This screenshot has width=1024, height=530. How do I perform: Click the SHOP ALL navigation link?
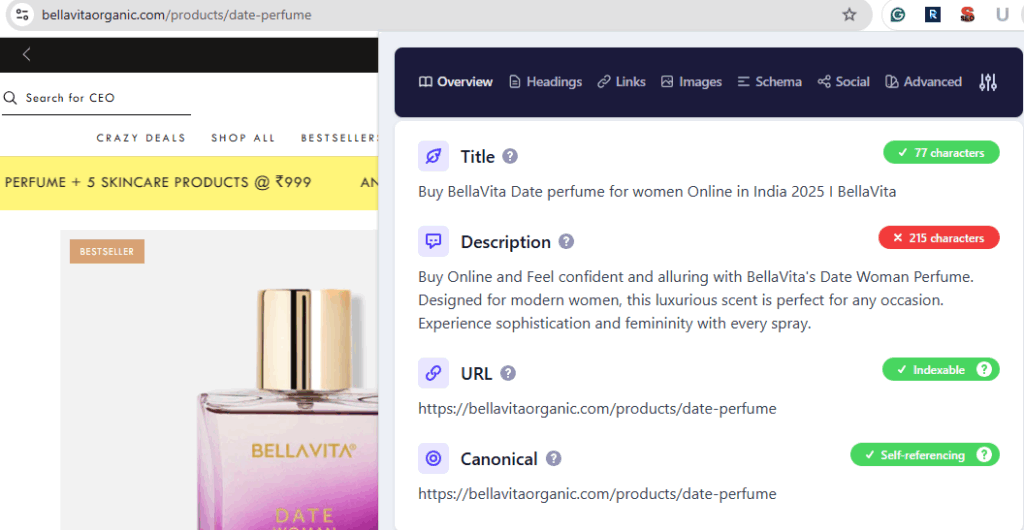(x=243, y=138)
